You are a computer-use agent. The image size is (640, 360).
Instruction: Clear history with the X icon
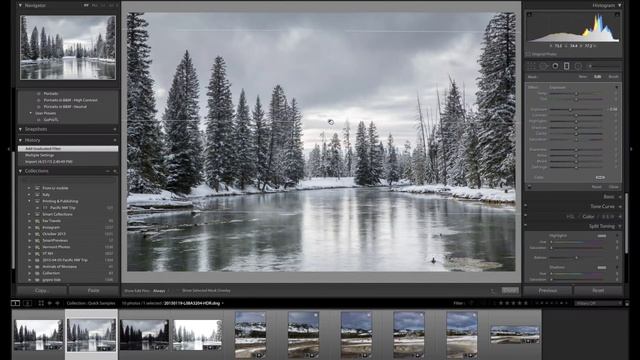[115, 140]
